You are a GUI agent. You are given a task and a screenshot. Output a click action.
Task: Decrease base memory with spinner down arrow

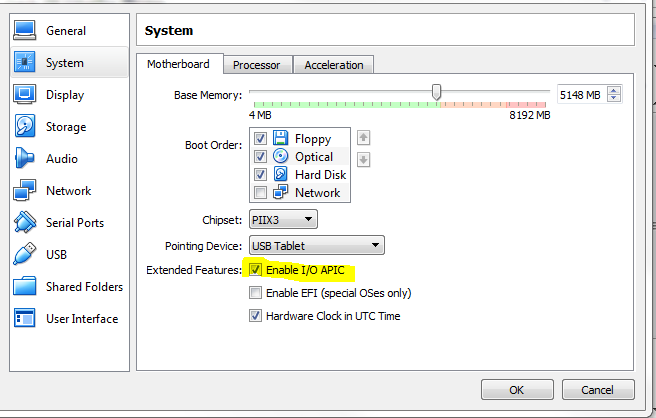614,98
